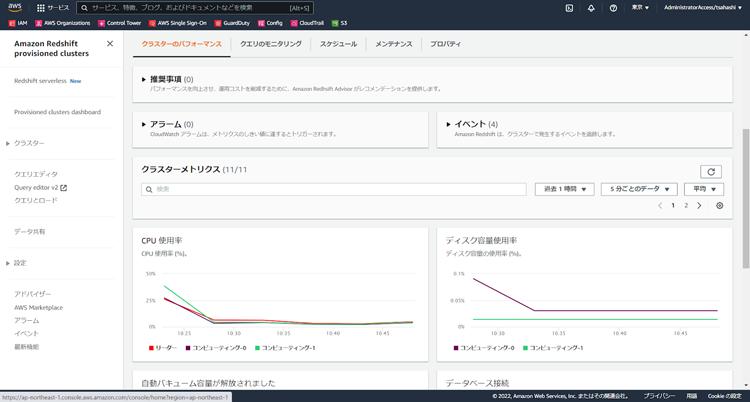Close the Redshift navigation sidebar
750x402 pixels.
[110, 44]
